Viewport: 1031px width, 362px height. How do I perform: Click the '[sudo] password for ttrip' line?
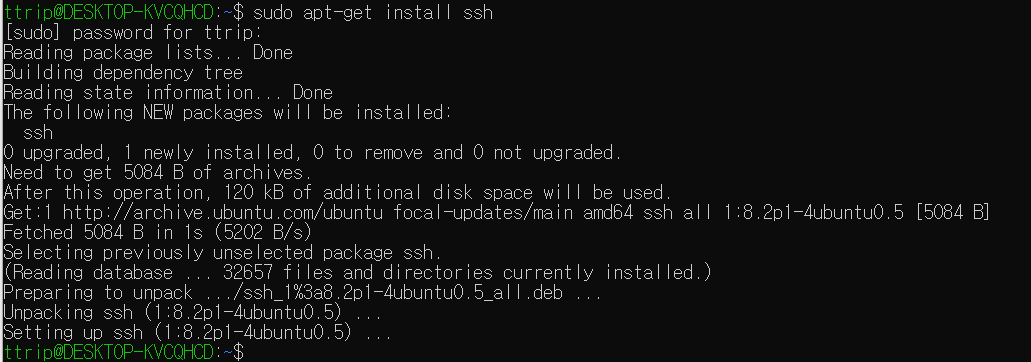click(132, 32)
